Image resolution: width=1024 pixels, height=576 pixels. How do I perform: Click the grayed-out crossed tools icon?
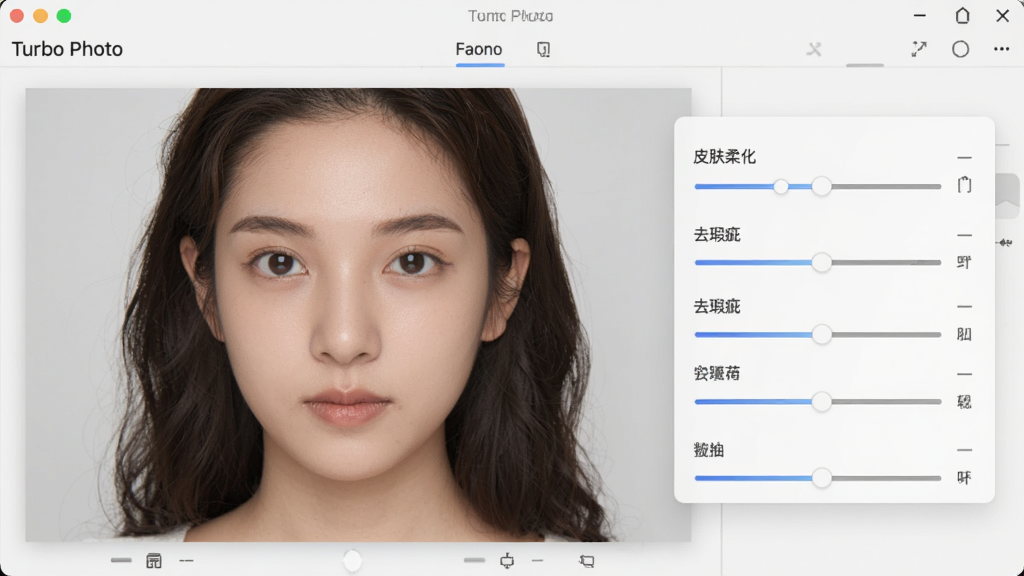(x=814, y=49)
